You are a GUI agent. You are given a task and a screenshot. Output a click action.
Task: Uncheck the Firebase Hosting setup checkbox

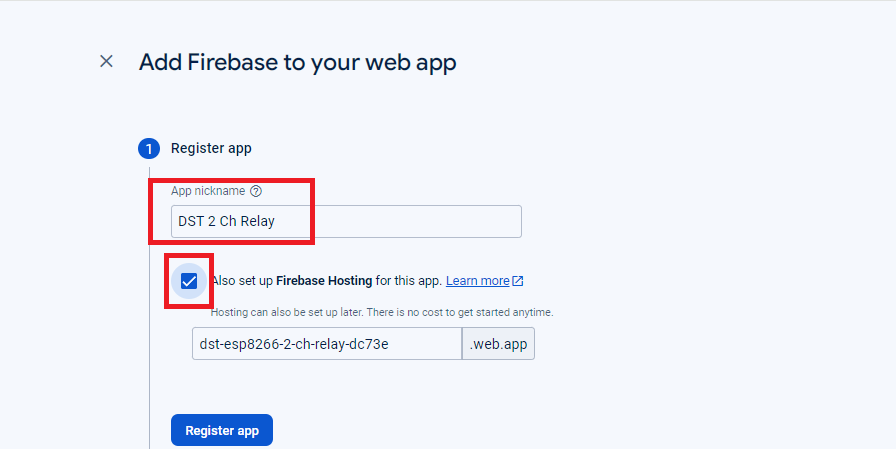pos(189,281)
